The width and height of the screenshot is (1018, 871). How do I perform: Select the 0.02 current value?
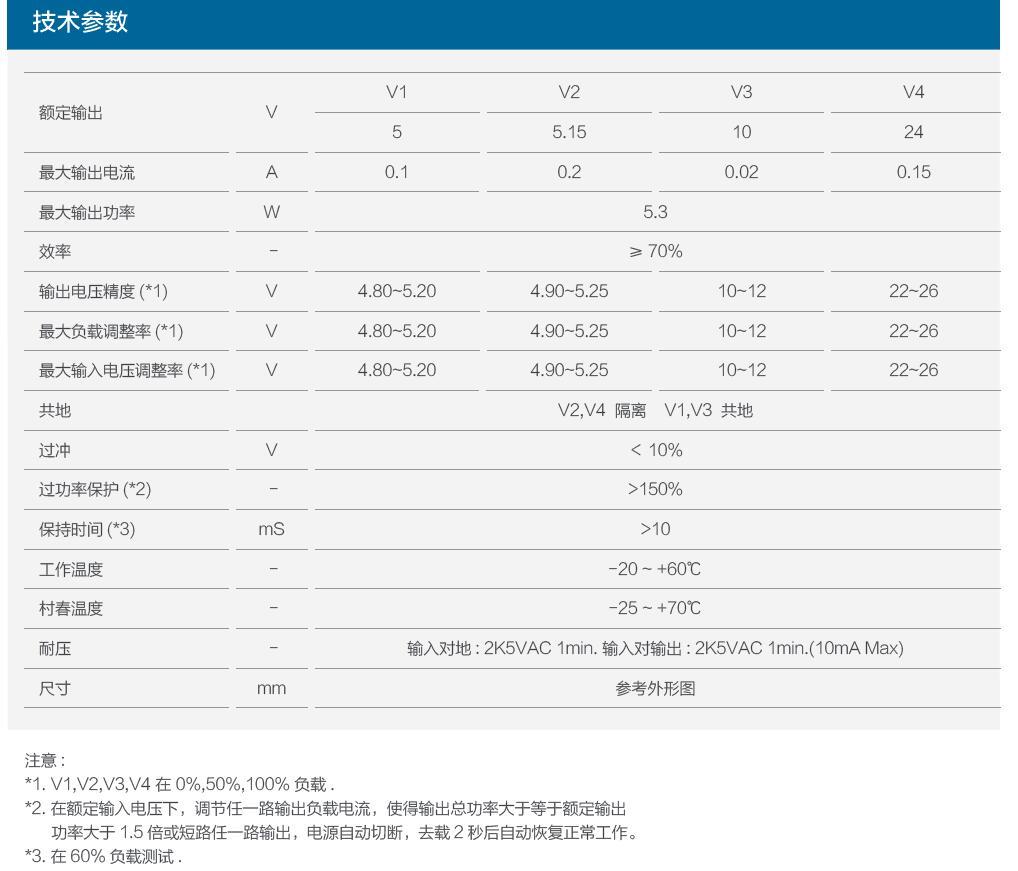click(741, 172)
